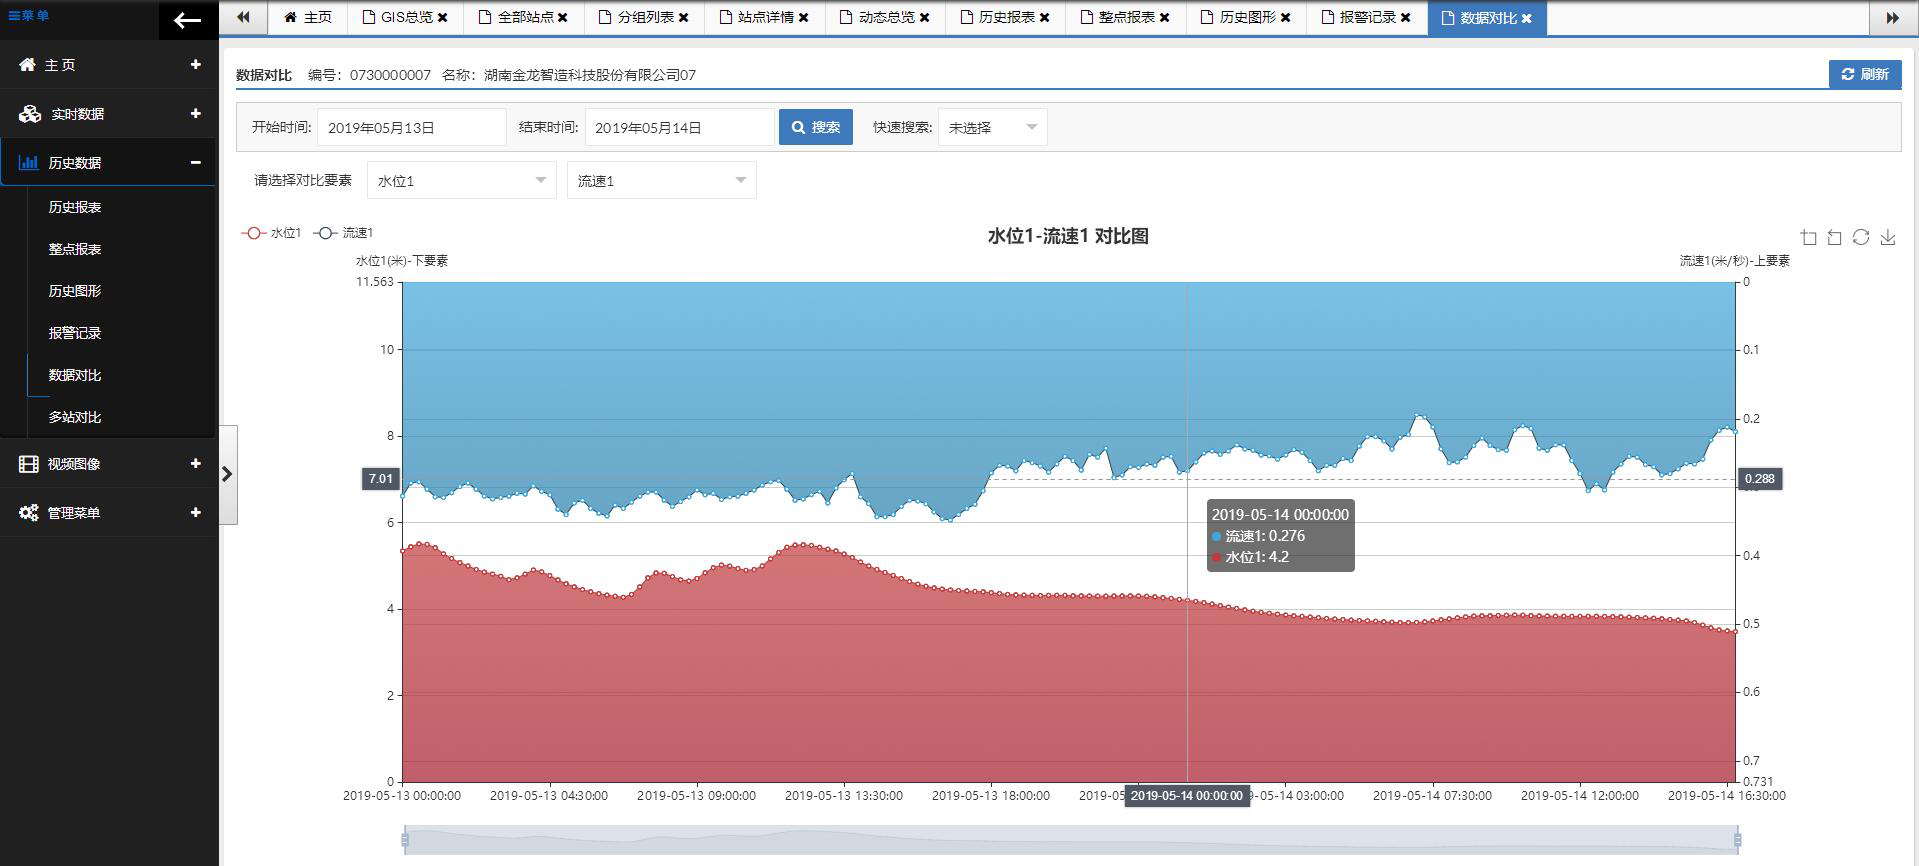1919x866 pixels.
Task: Open the 流速1 comparison element dropdown
Action: 661,181
